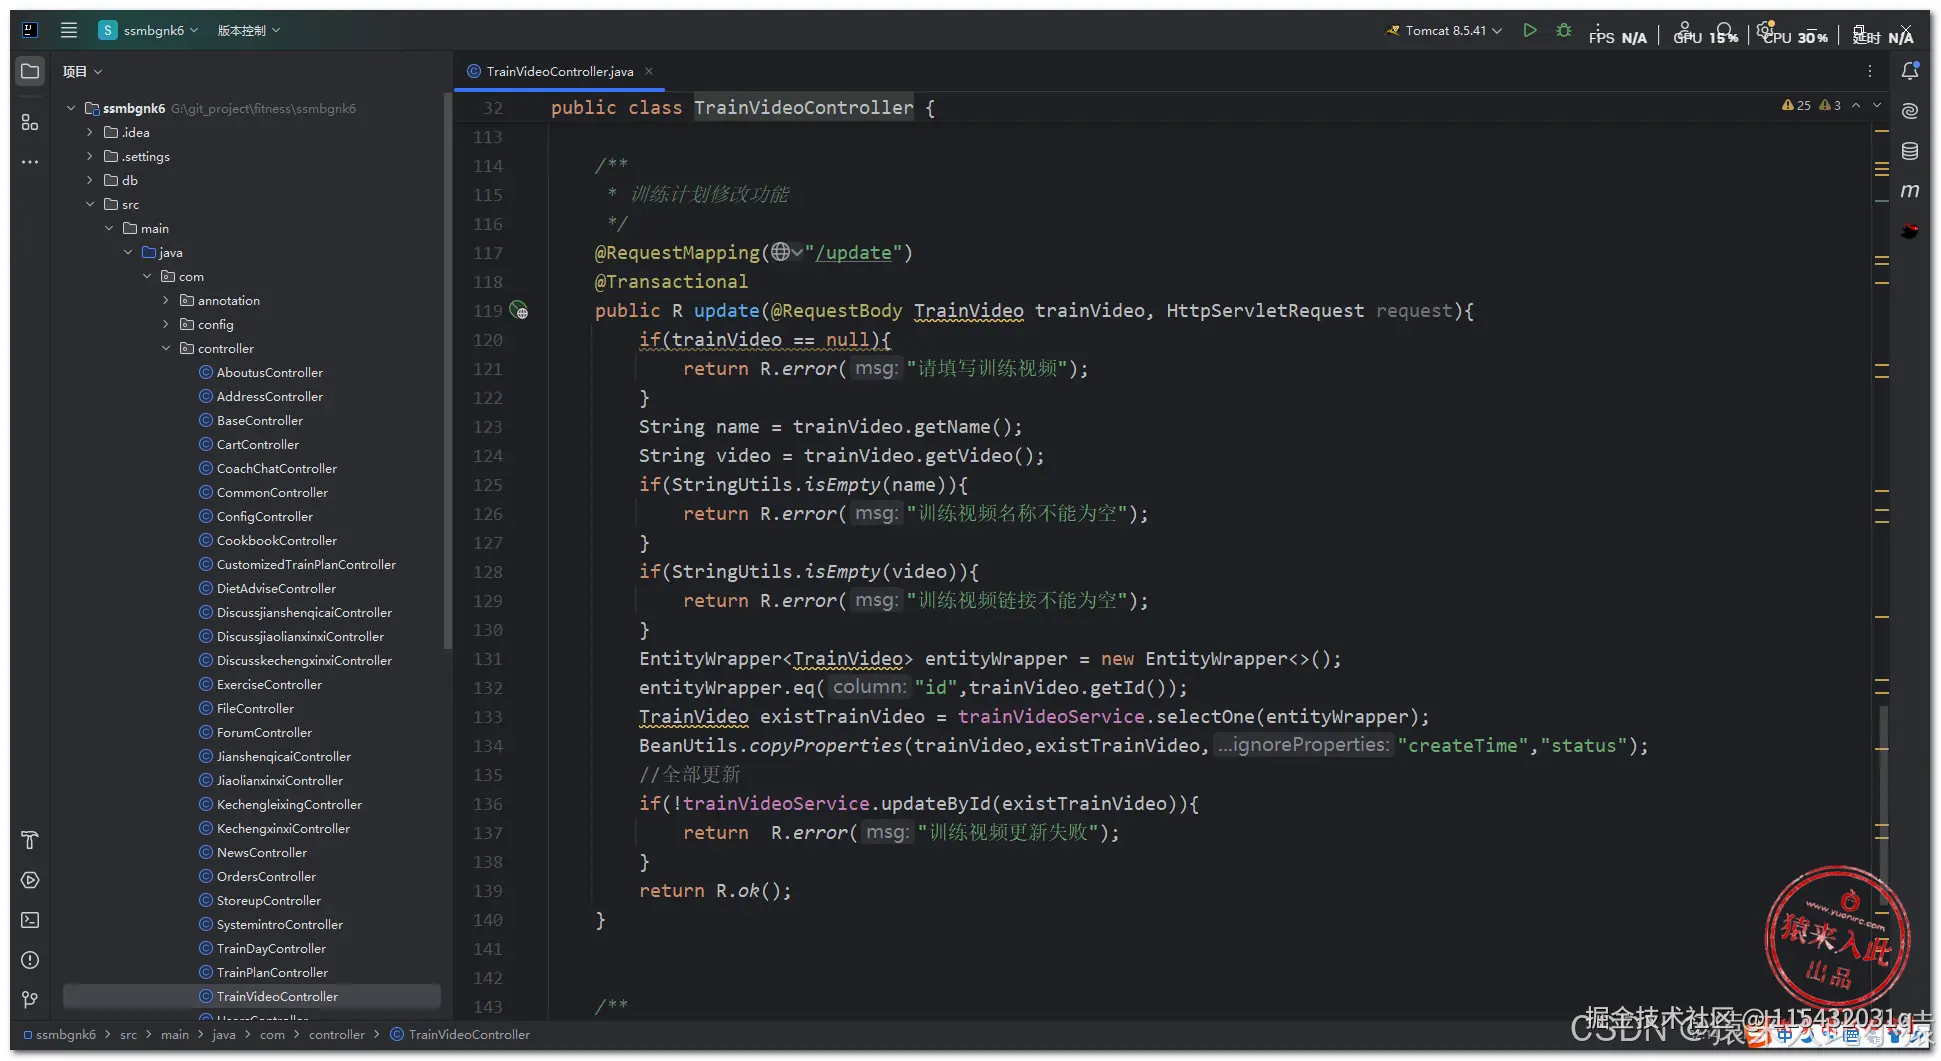1941x1061 pixels.
Task: Select CoachChatController in the tree
Action: tap(277, 468)
